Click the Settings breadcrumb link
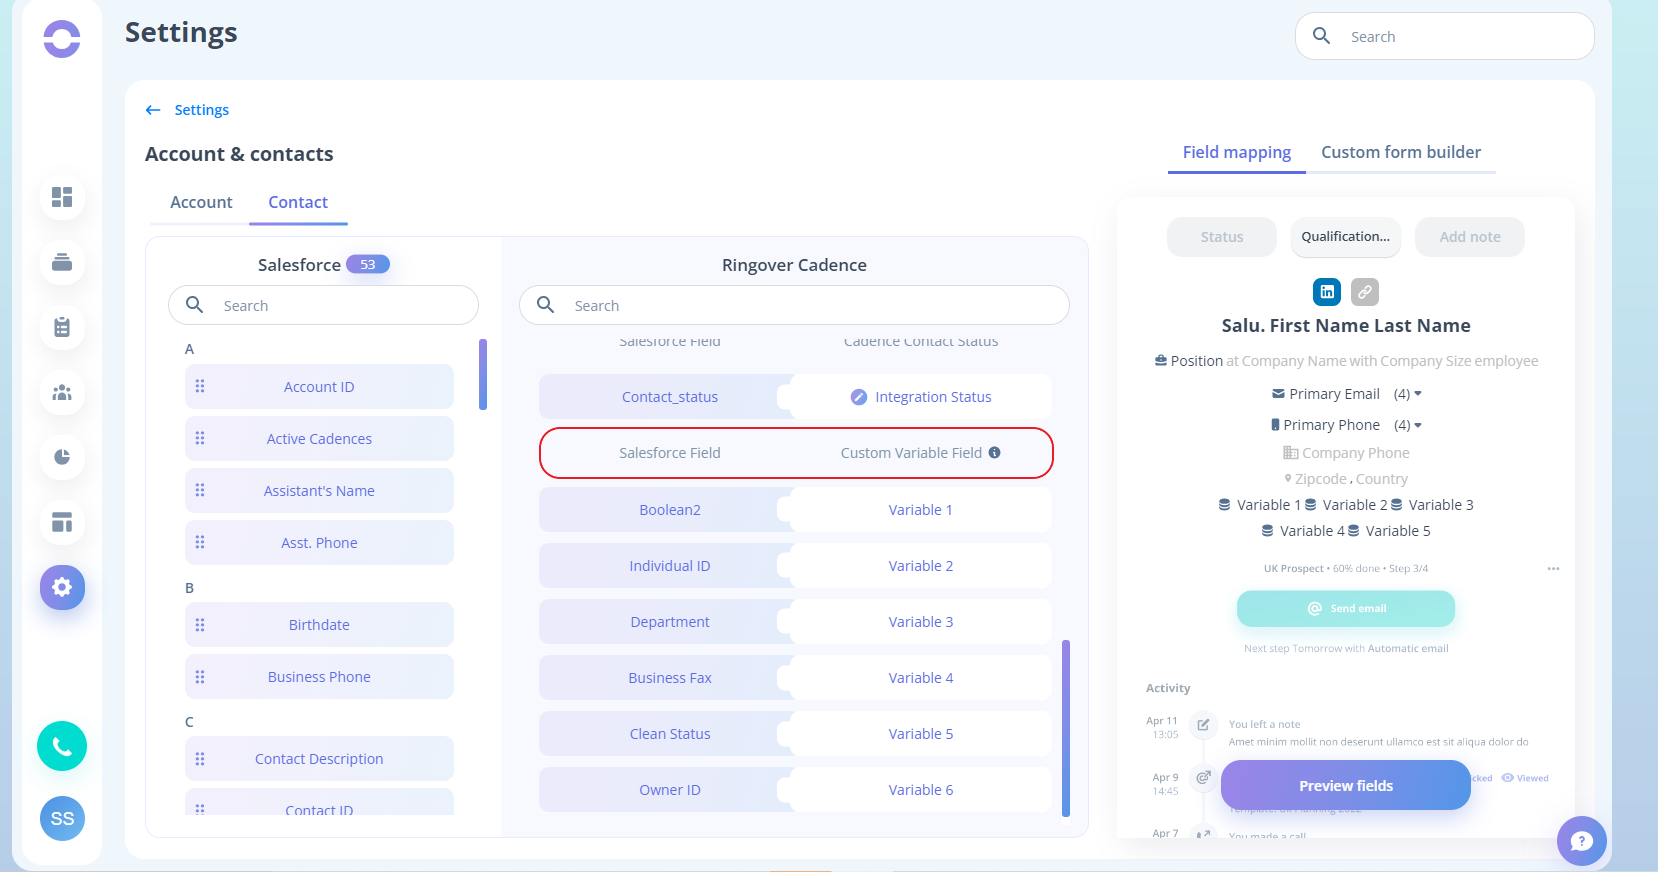Screen dimensions: 1658x872 202,110
